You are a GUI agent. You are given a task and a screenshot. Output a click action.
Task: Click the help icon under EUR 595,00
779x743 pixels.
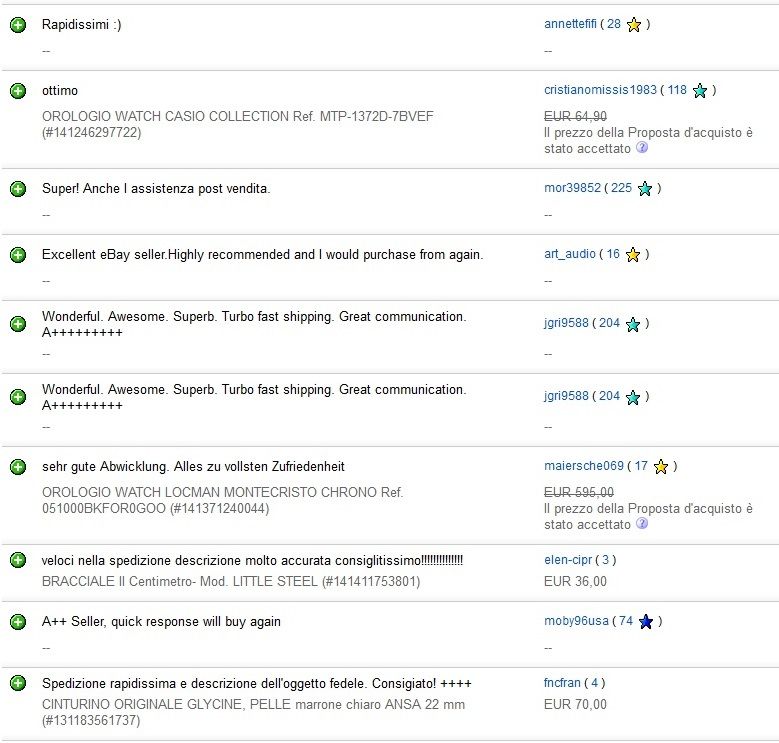[642, 524]
